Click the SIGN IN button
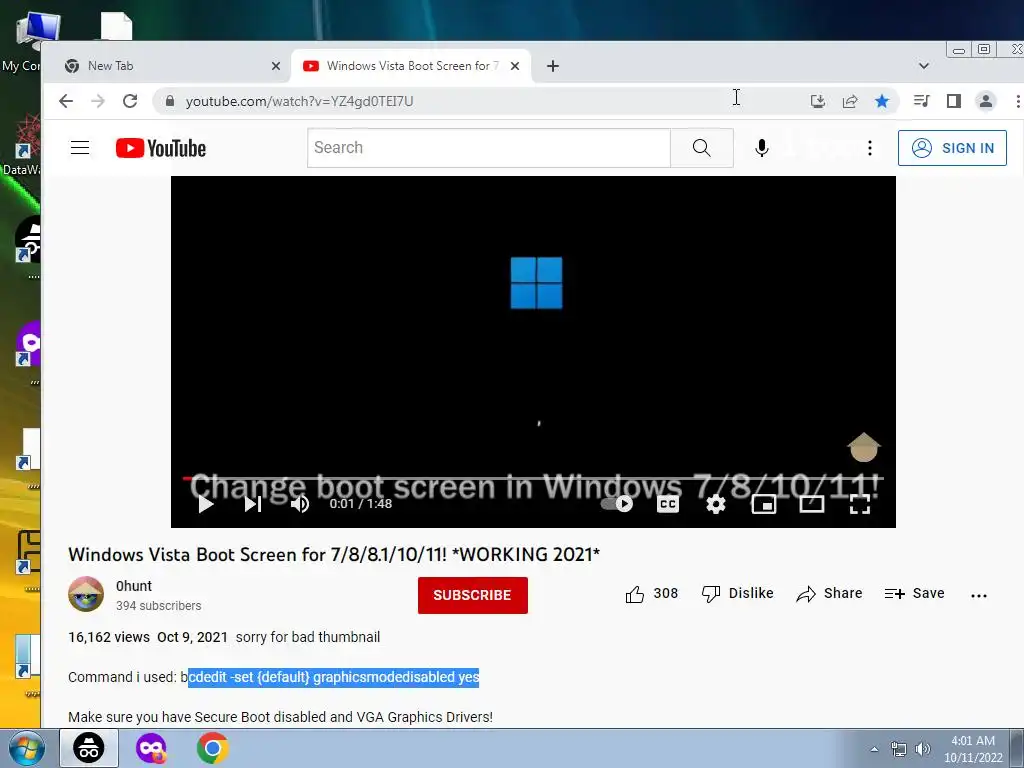Screen dimensions: 1024x768 (952, 148)
